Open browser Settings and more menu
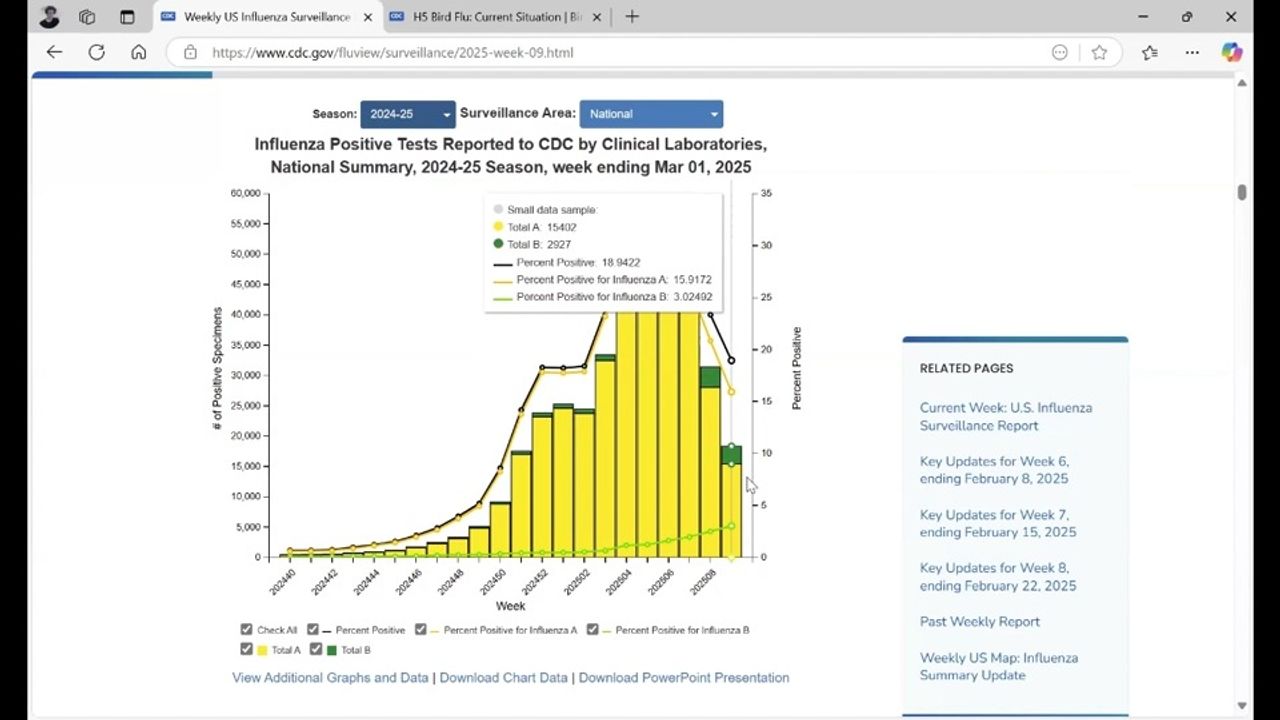Viewport: 1280px width, 720px height. 1192,52
